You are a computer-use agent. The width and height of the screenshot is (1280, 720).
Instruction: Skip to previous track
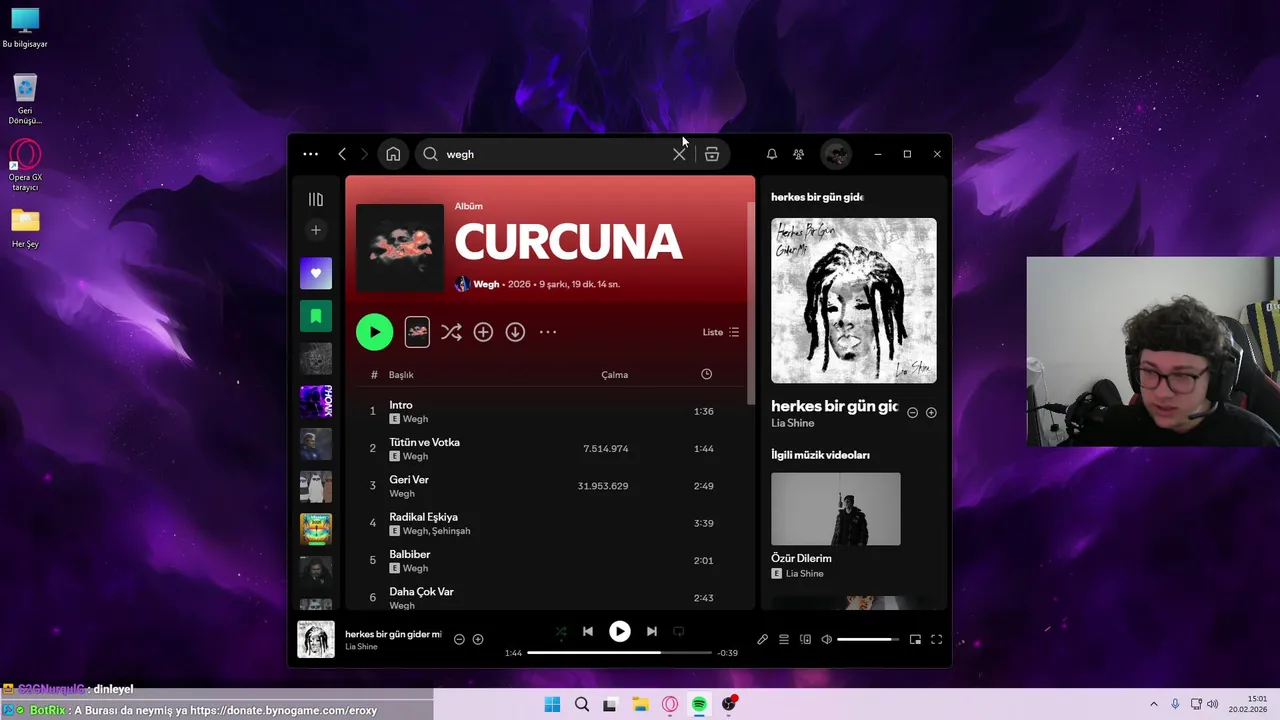click(588, 631)
